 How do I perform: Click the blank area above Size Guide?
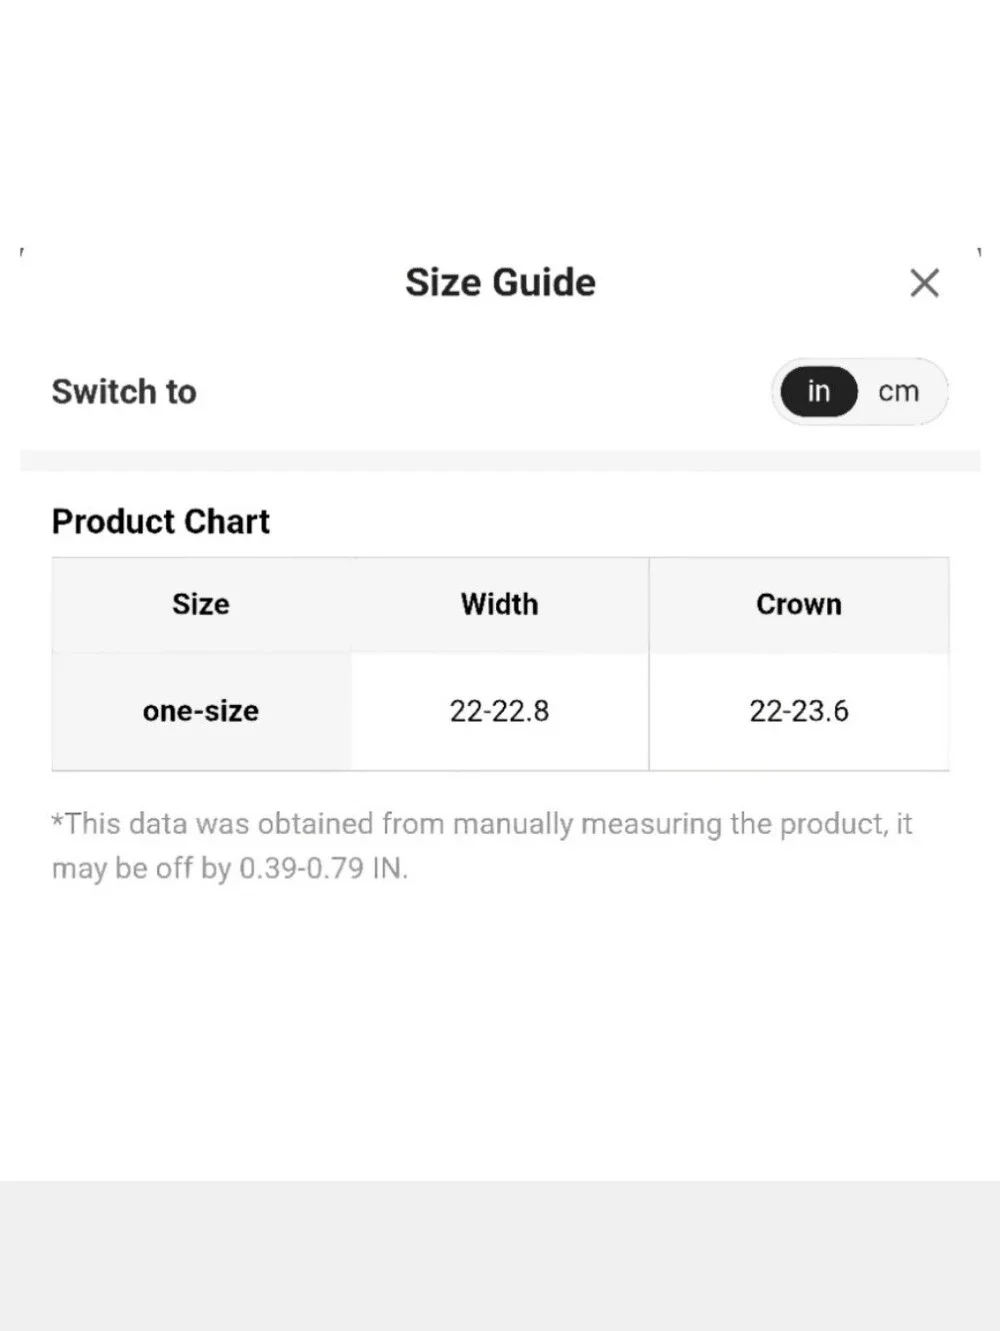pos(500,120)
